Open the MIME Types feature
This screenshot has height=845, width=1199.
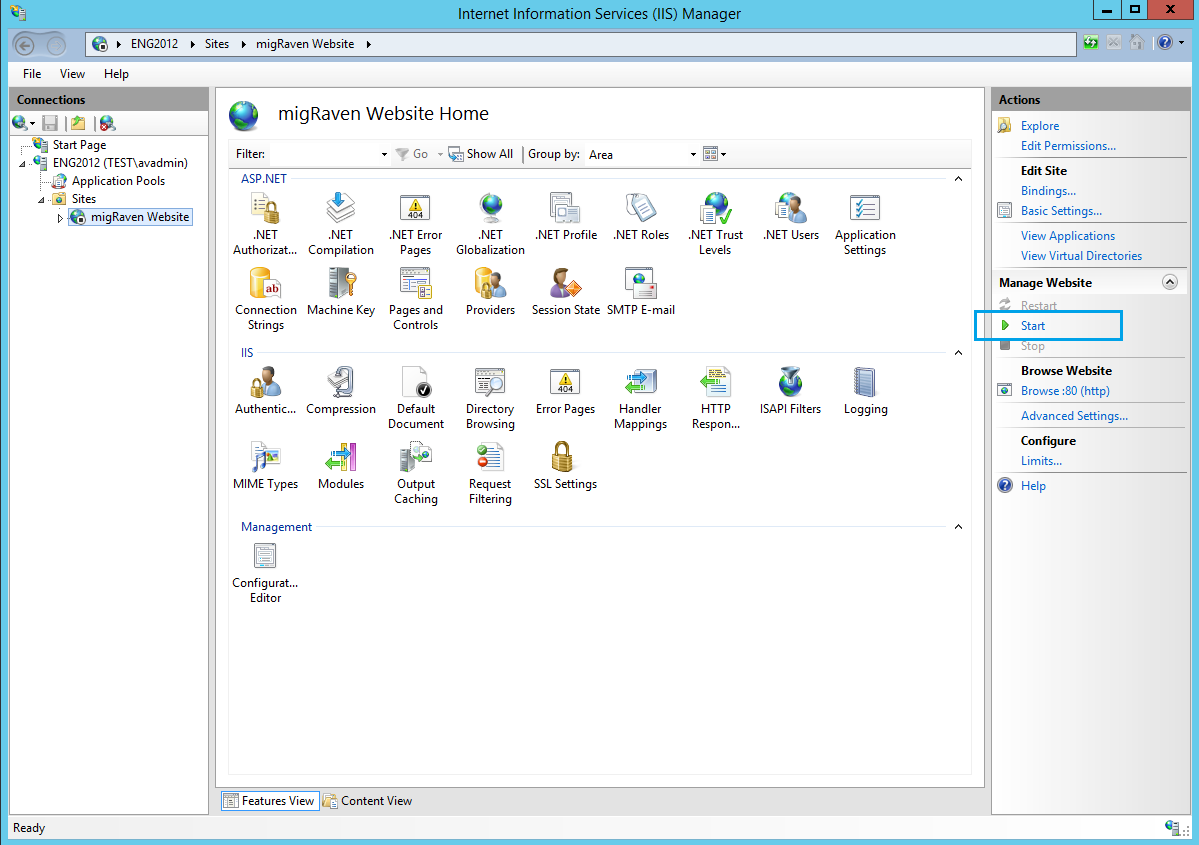click(265, 466)
